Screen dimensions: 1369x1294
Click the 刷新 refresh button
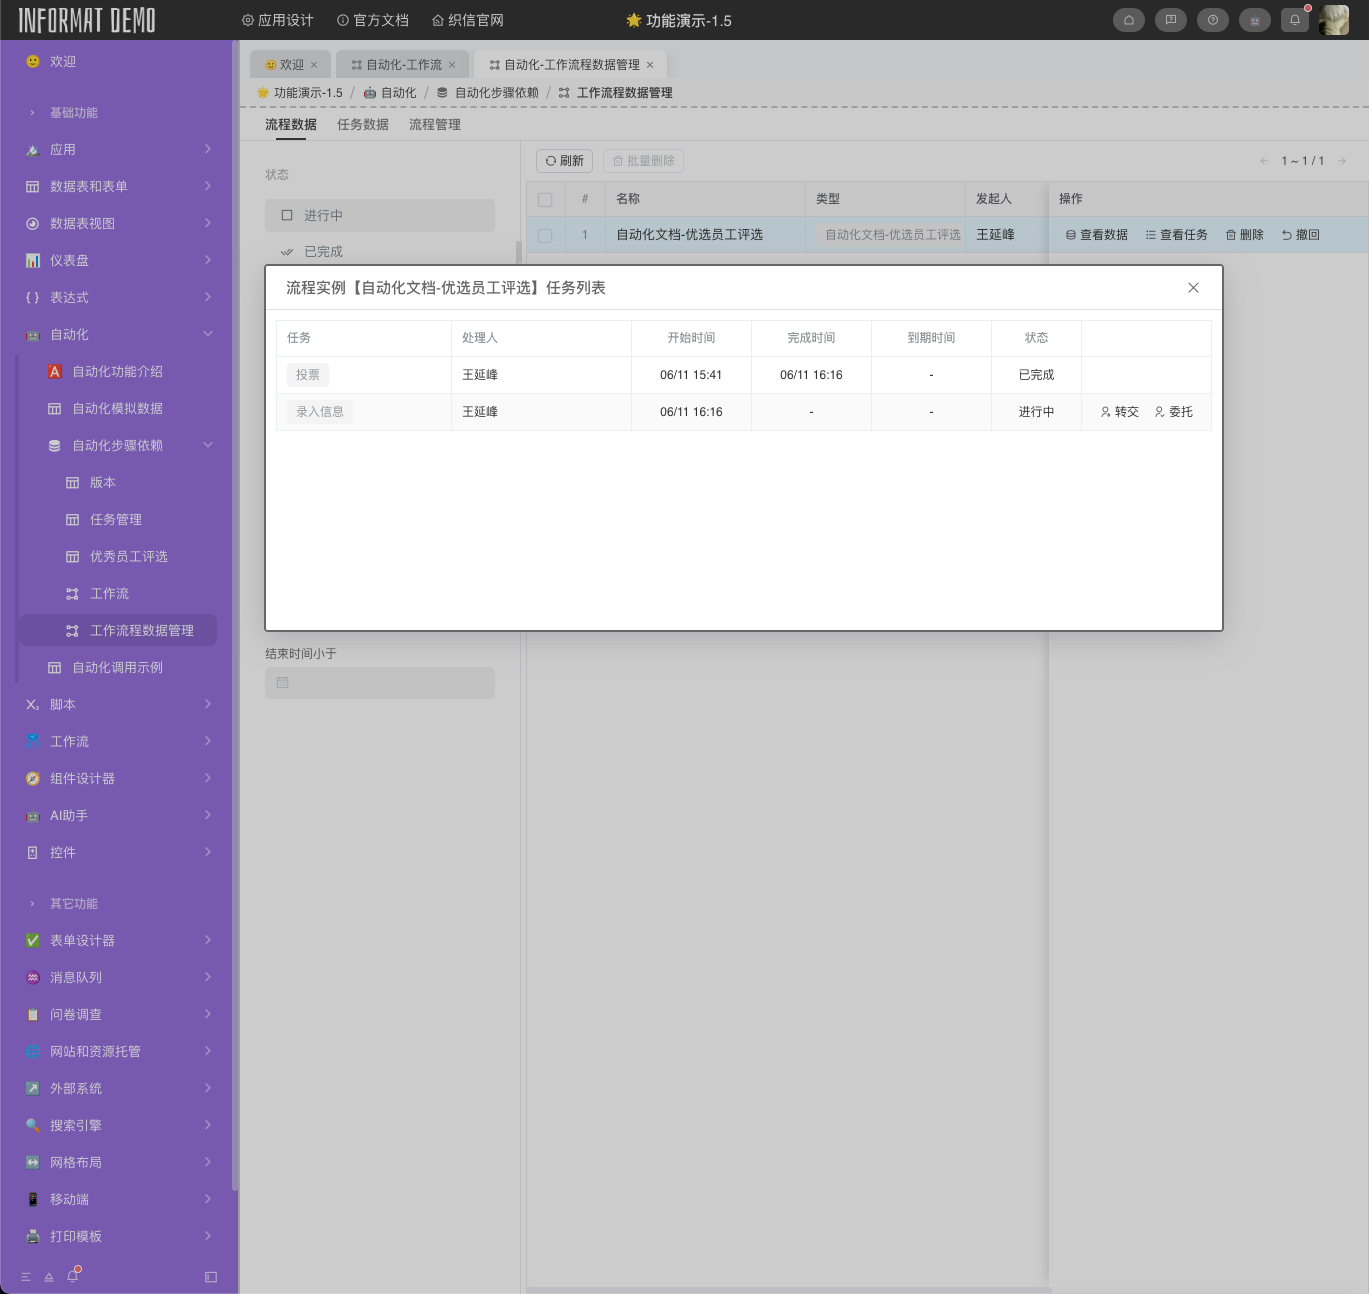point(564,161)
